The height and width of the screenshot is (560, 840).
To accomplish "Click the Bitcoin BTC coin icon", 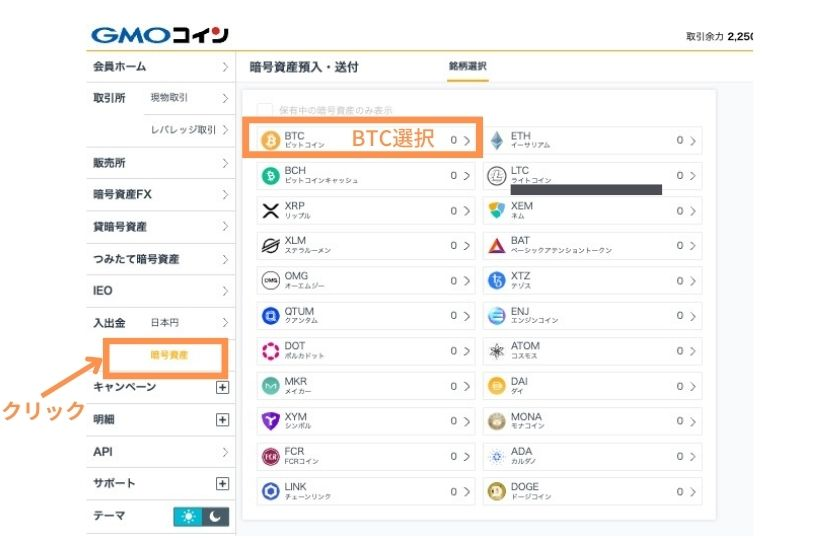I will click(271, 140).
